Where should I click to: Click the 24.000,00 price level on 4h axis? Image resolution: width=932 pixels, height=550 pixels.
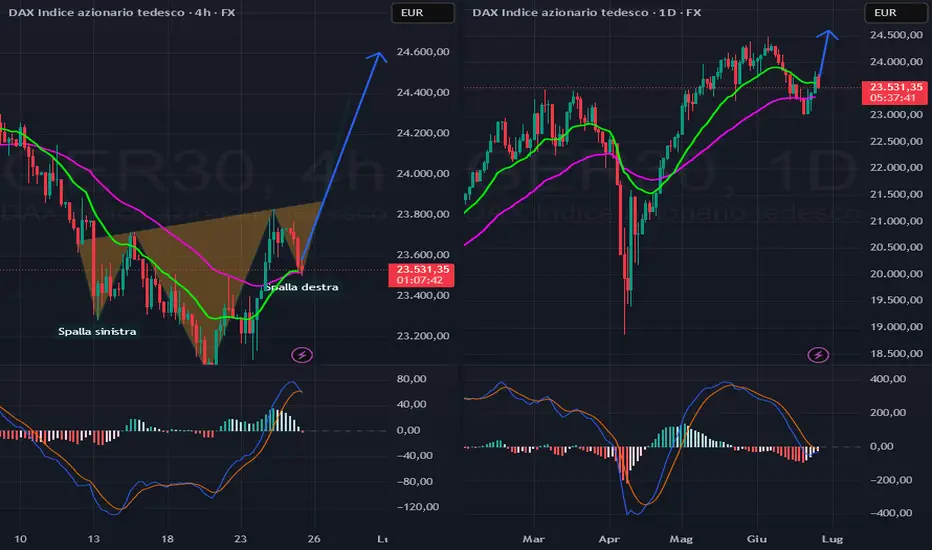[x=423, y=174]
